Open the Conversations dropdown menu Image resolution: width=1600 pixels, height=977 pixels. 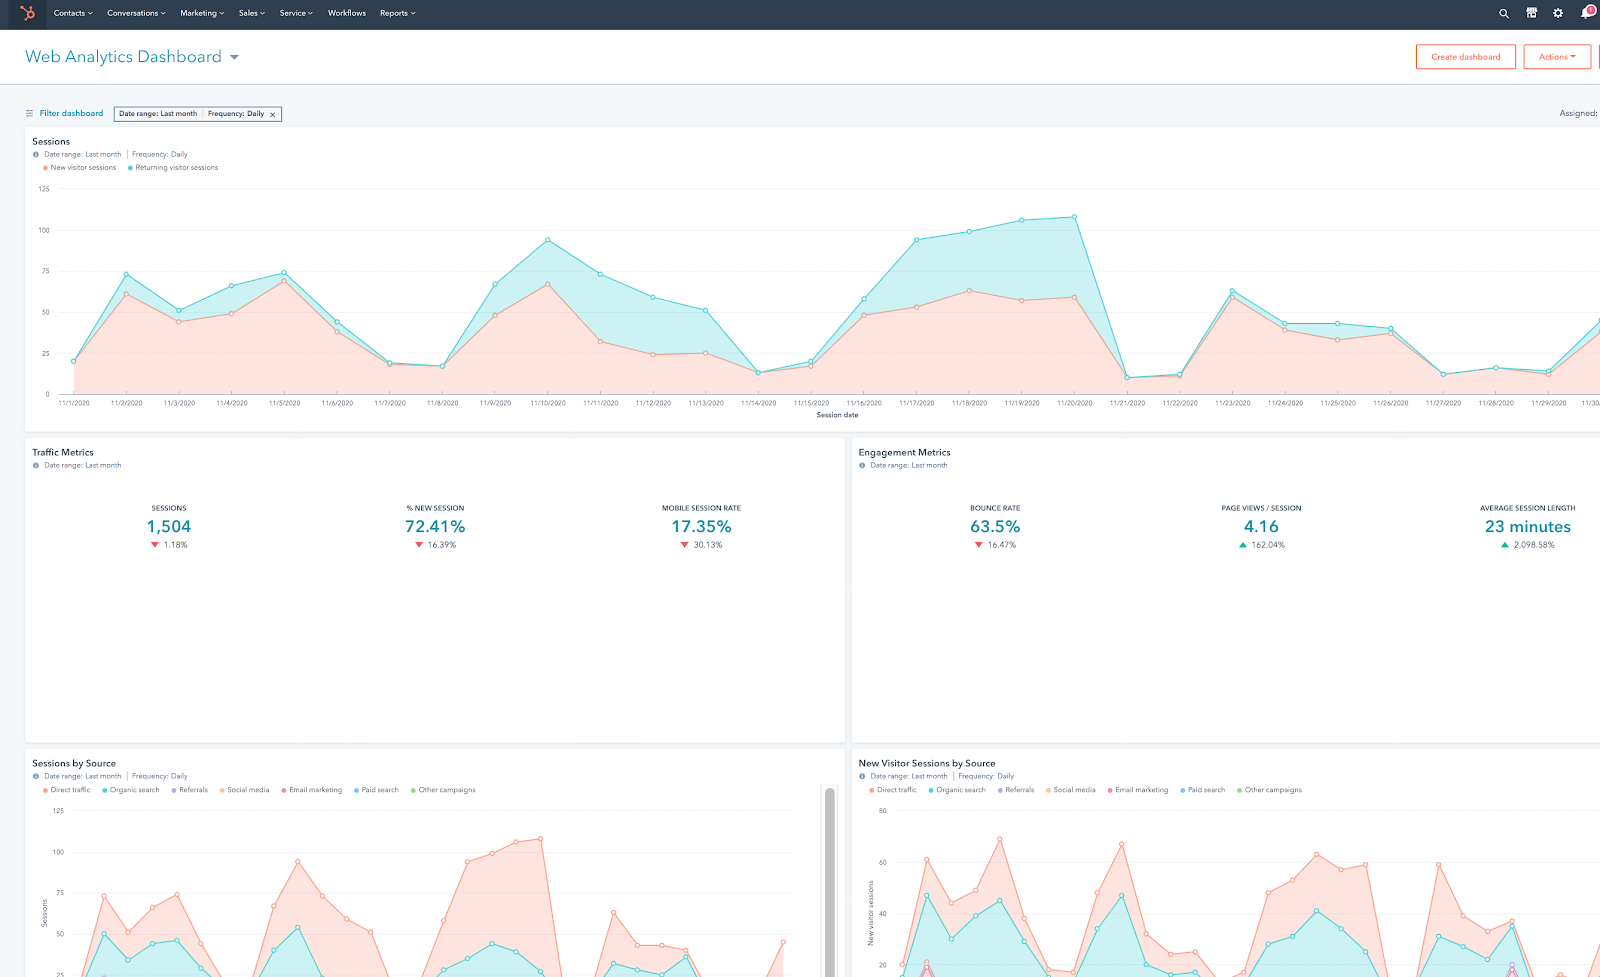137,13
